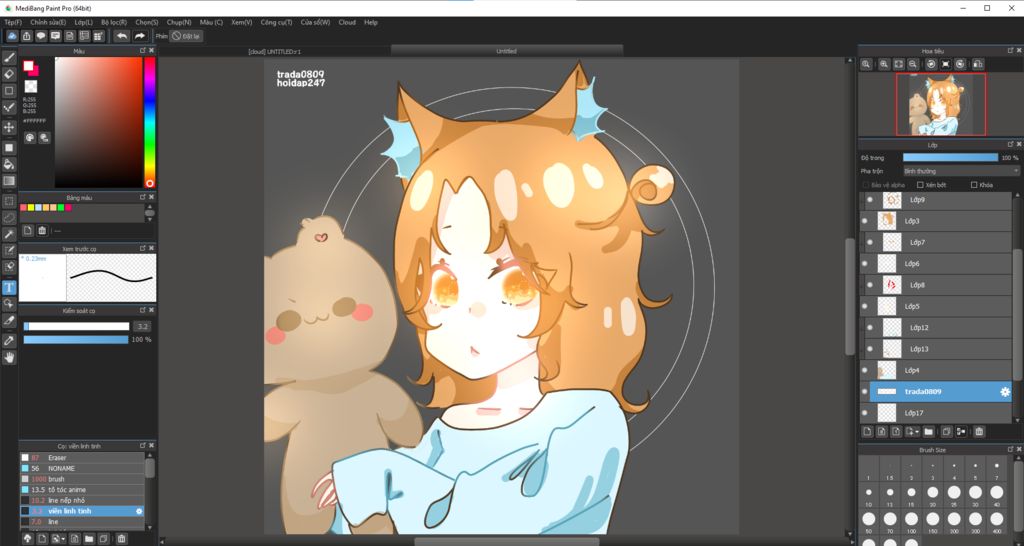This screenshot has height=546, width=1024.
Task: Select the Gradient tool
Action: 9,181
